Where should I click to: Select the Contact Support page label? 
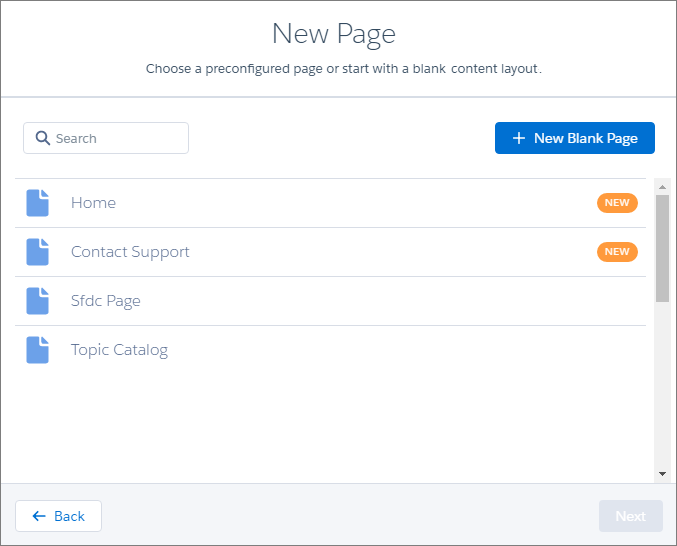click(130, 252)
